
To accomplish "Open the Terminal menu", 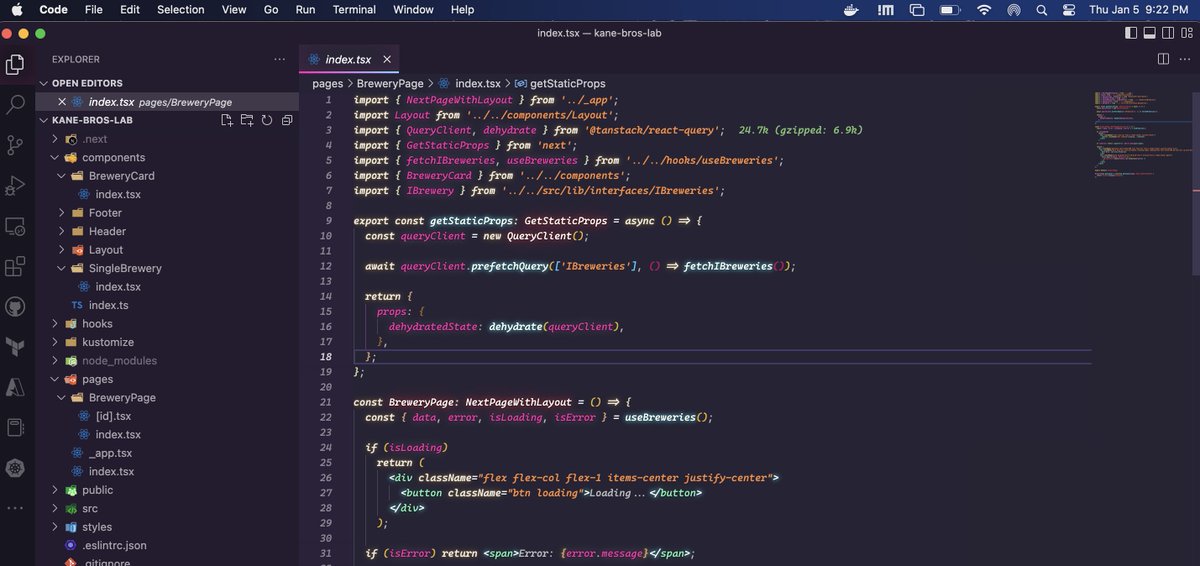I will coord(354,10).
